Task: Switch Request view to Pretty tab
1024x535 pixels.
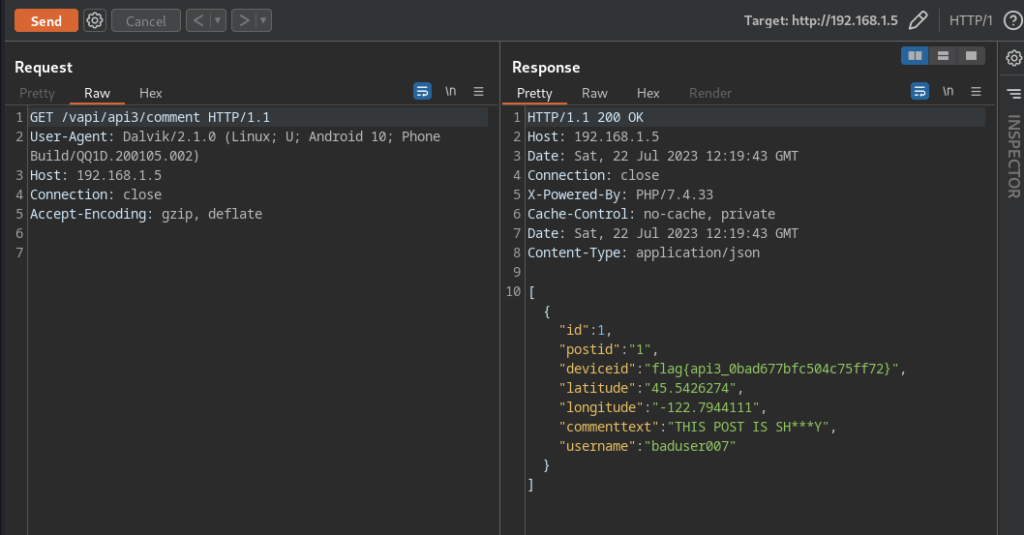Action: pyautogui.click(x=37, y=93)
